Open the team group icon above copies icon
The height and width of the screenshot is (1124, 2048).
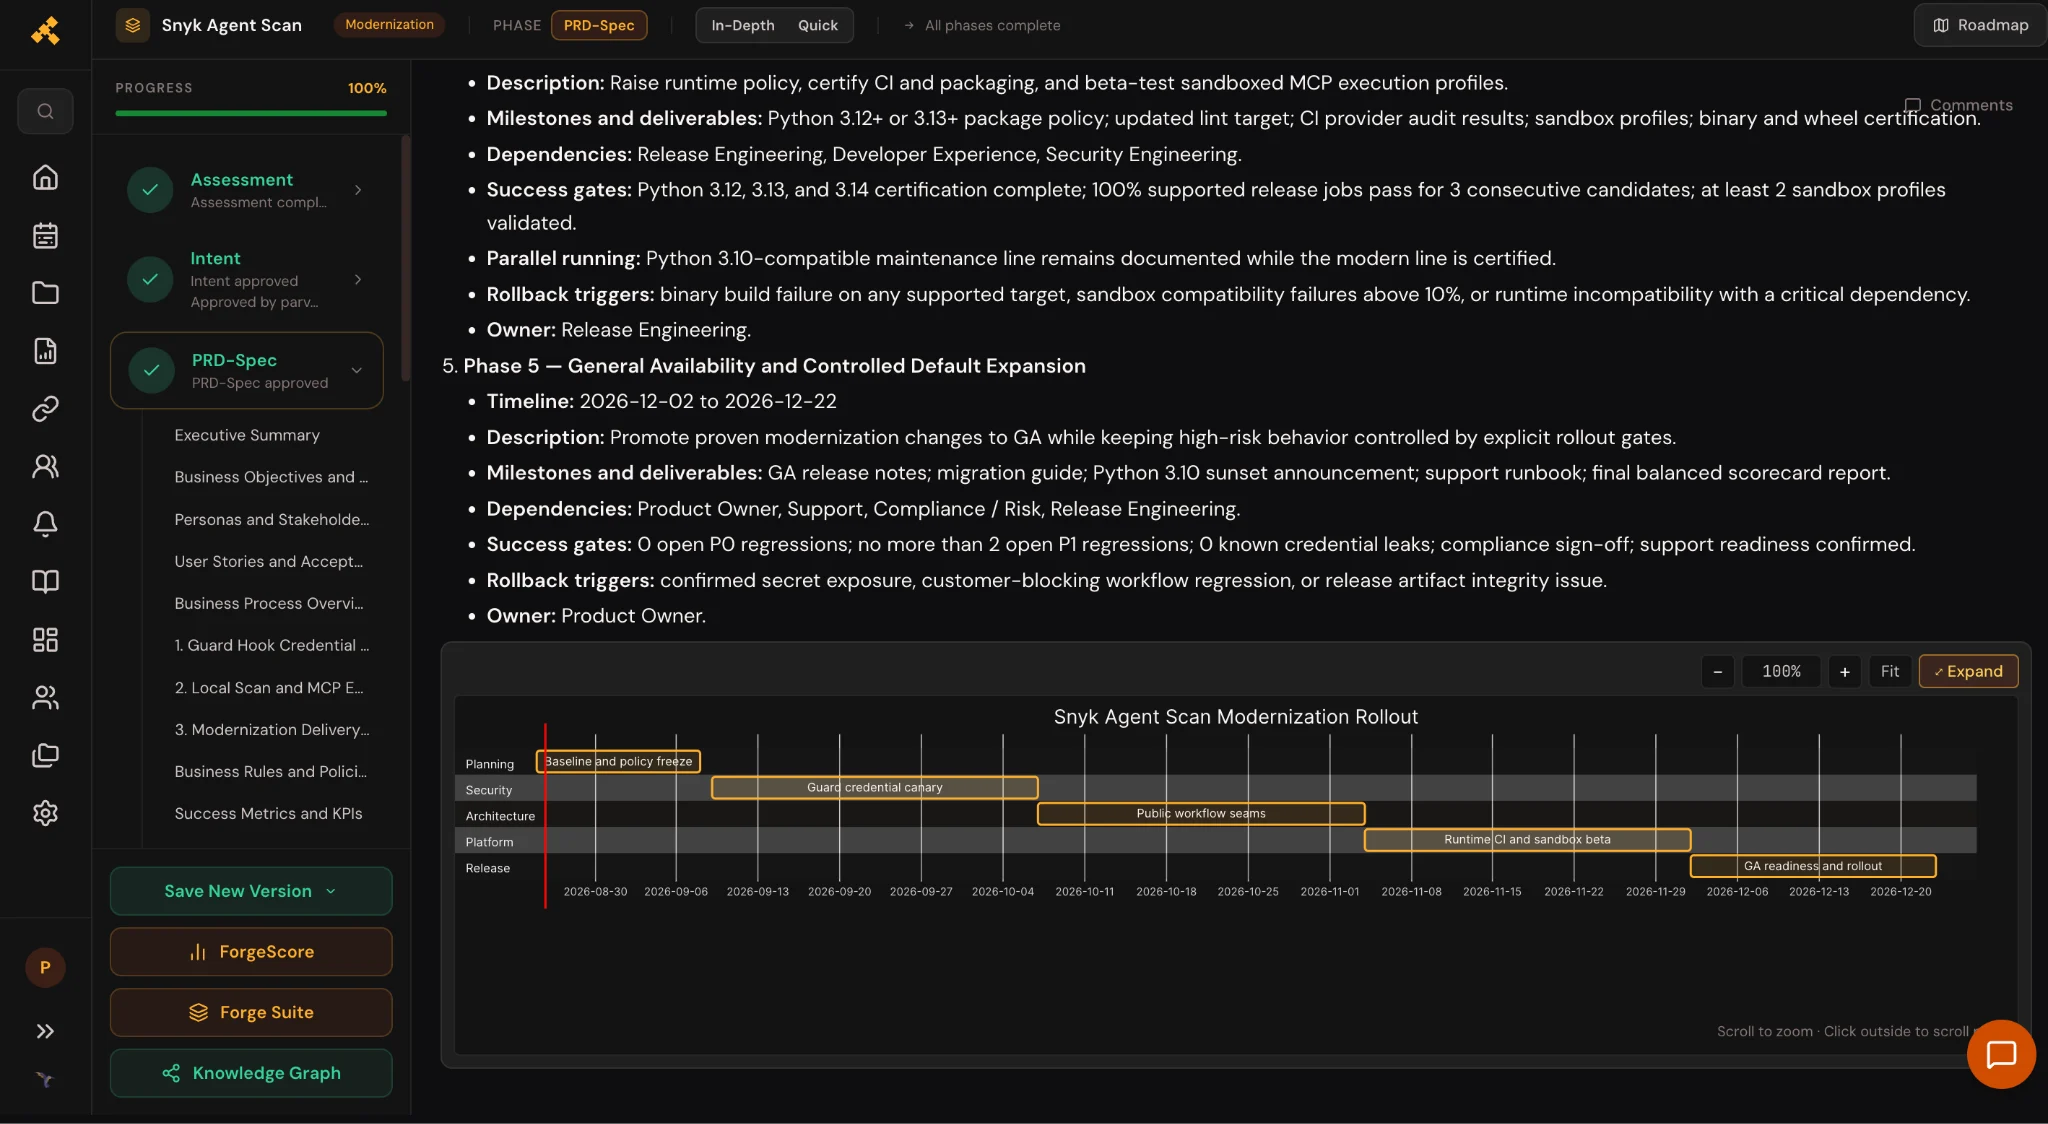click(45, 697)
